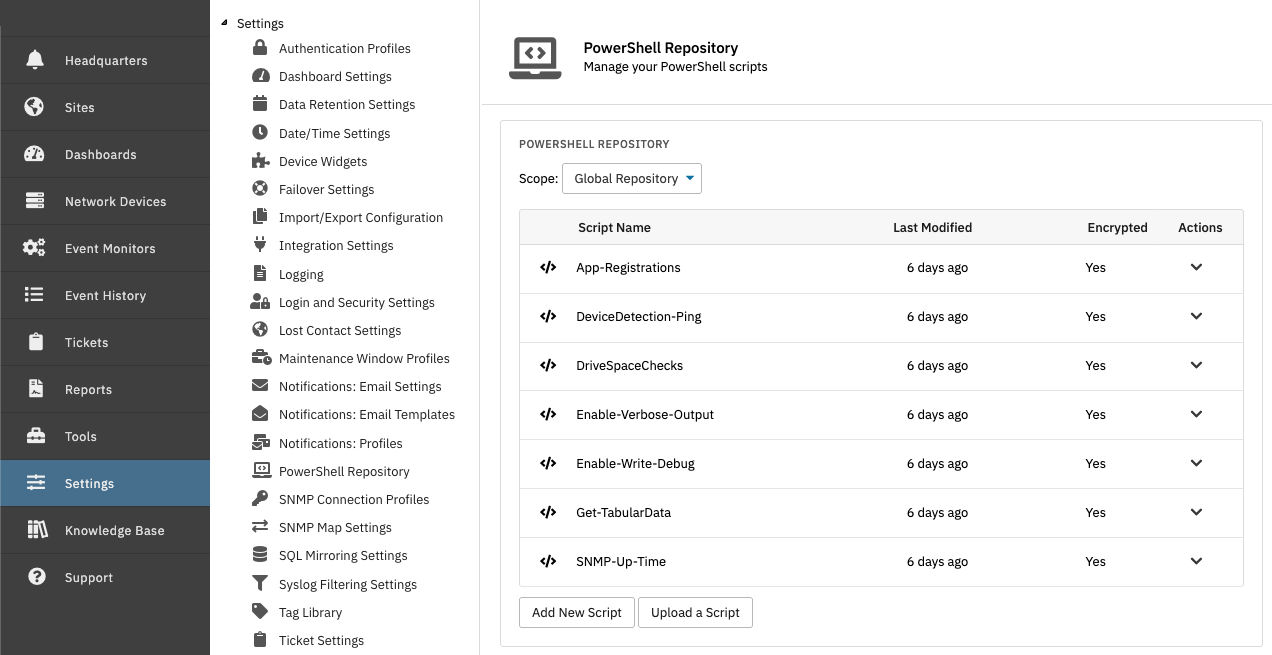Viewport: 1272px width, 655px height.
Task: Click the SNMP-Up-Time script code icon
Action: click(548, 562)
